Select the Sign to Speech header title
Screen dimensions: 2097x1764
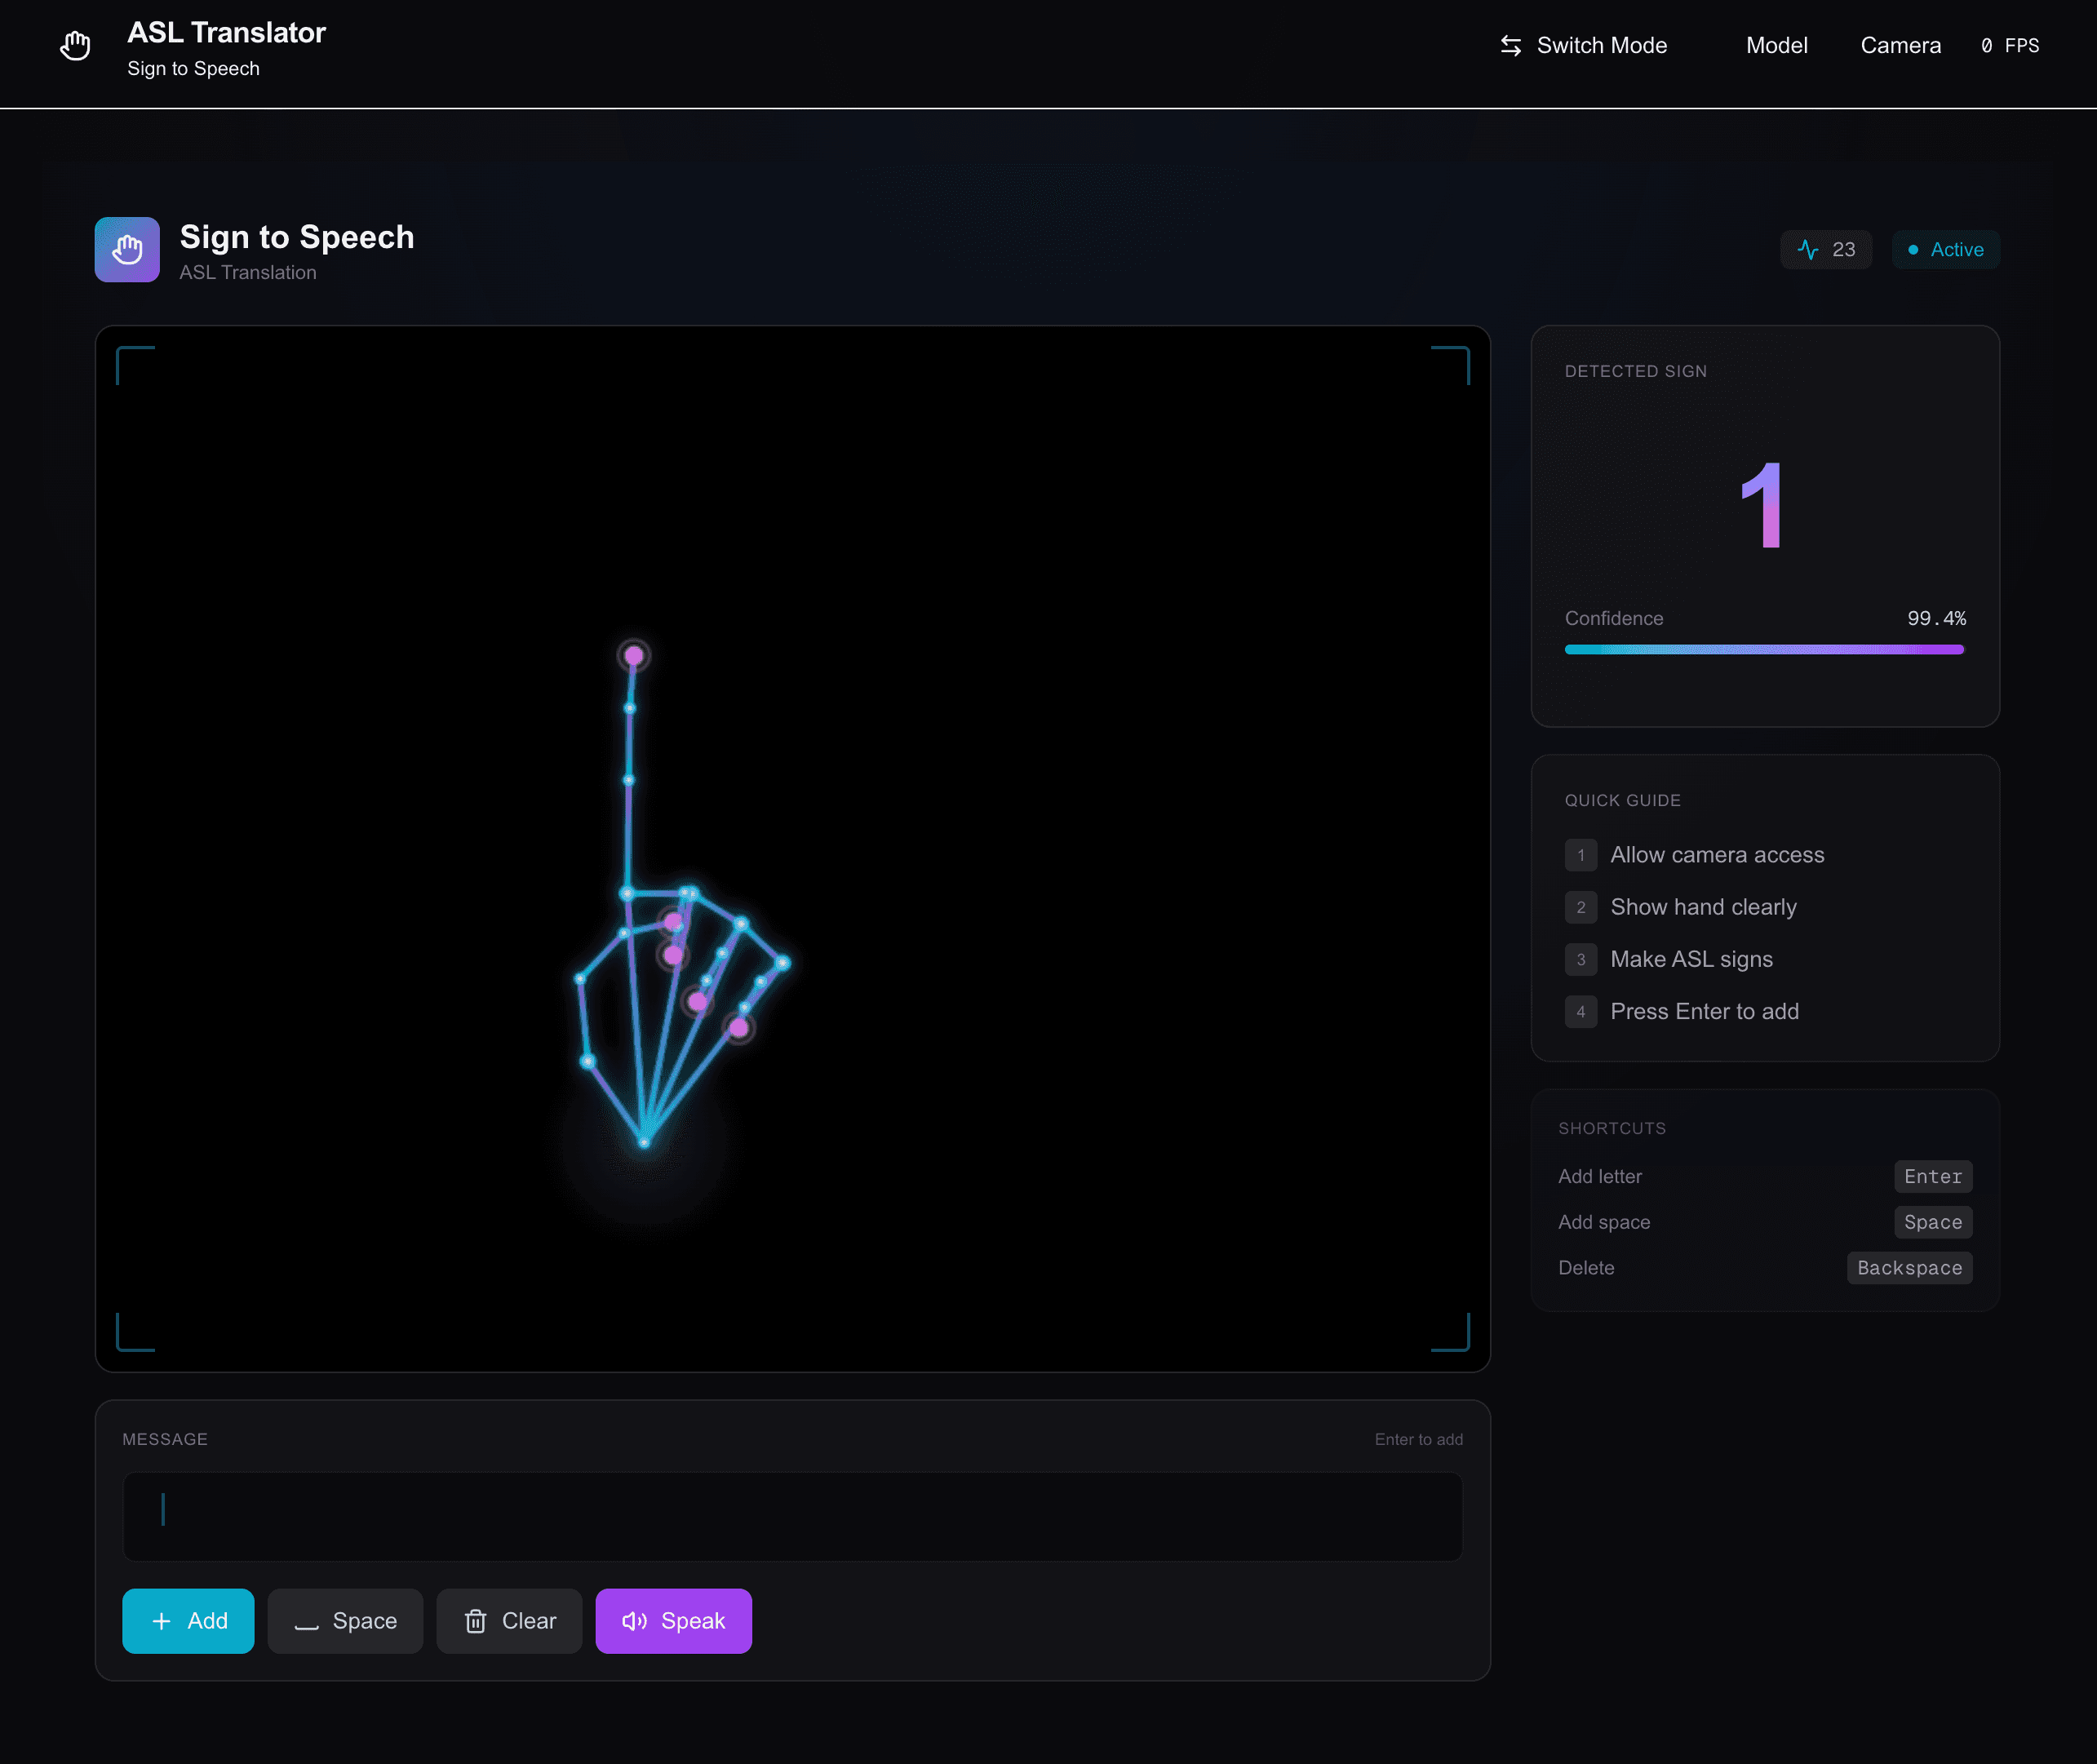coord(296,237)
